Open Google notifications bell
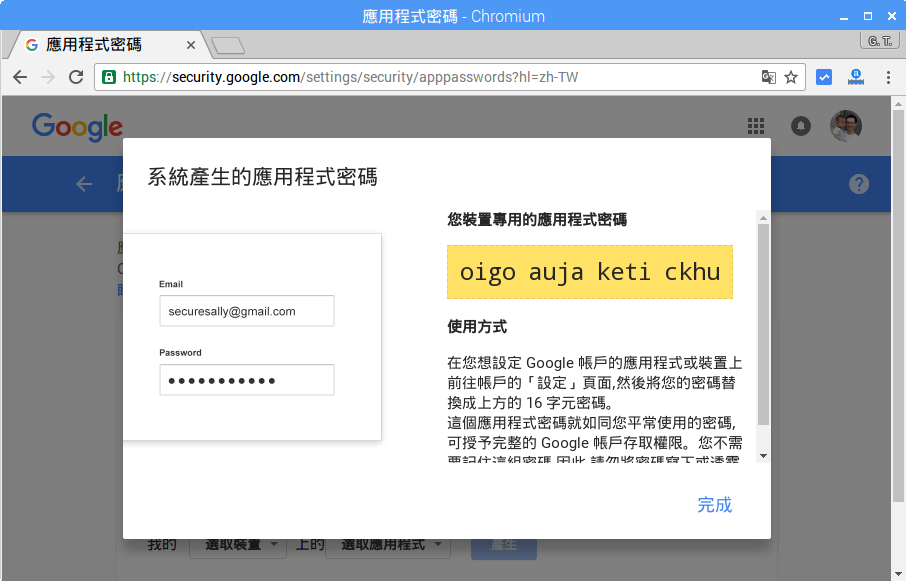Screen dimensions: 906x581 click(800, 126)
